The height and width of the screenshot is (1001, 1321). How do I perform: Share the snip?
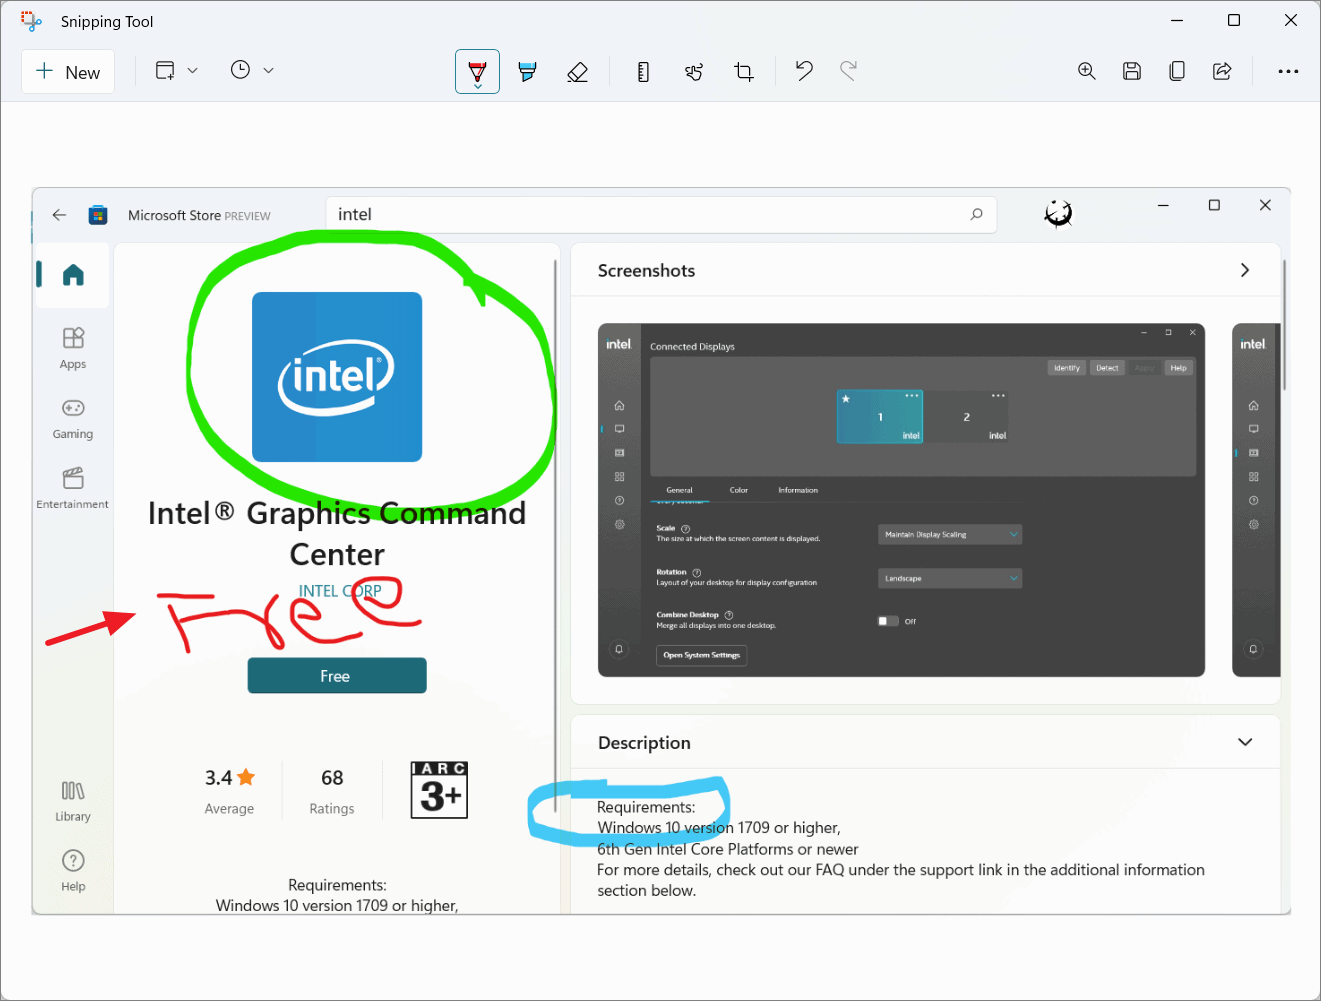pyautogui.click(x=1222, y=71)
